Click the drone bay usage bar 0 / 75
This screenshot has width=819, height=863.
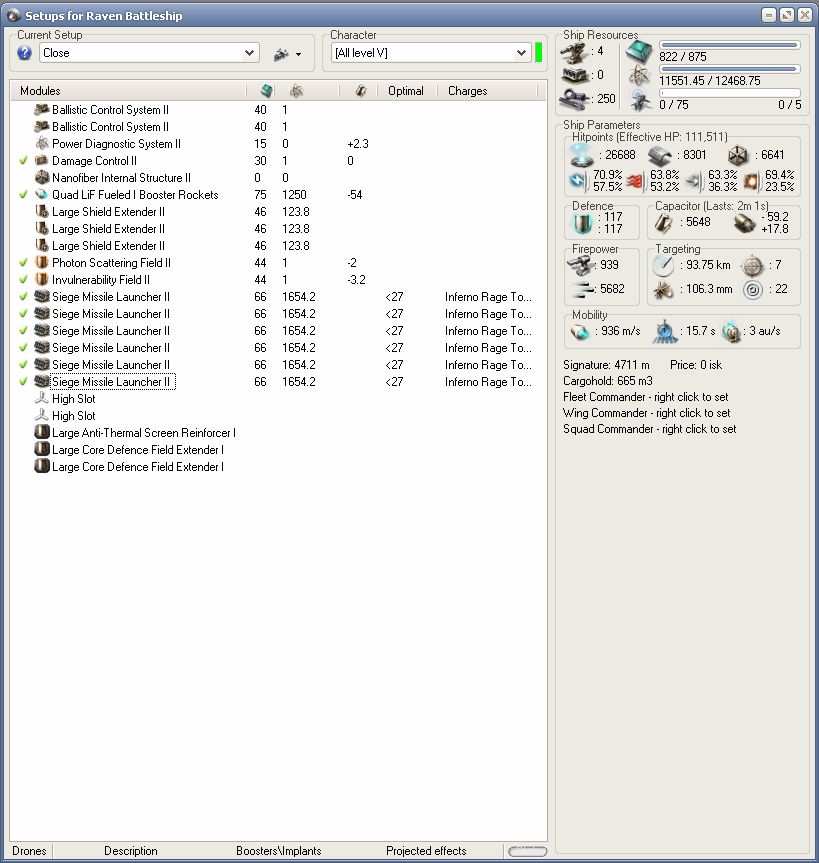[729, 93]
